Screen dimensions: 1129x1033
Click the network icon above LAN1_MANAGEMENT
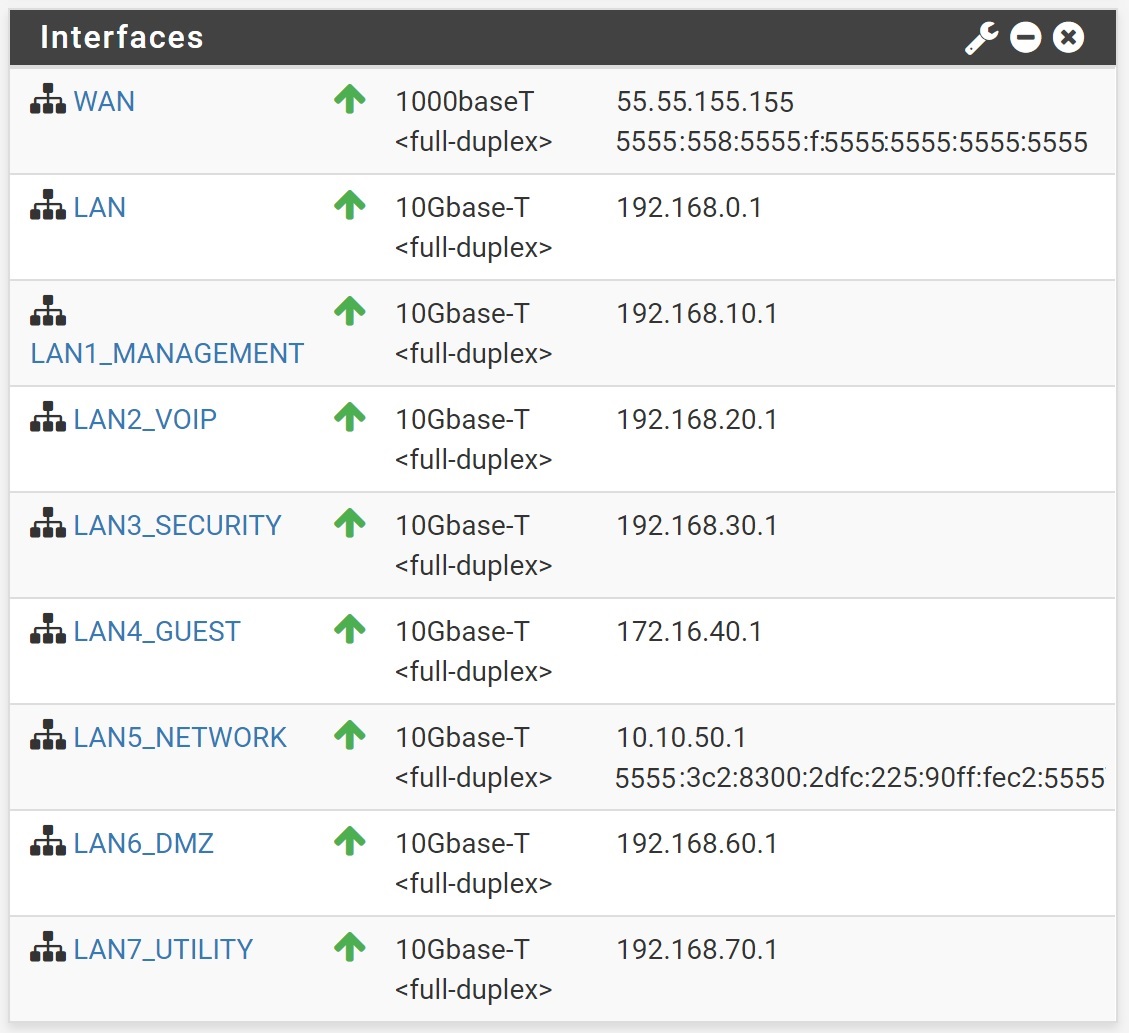(48, 314)
